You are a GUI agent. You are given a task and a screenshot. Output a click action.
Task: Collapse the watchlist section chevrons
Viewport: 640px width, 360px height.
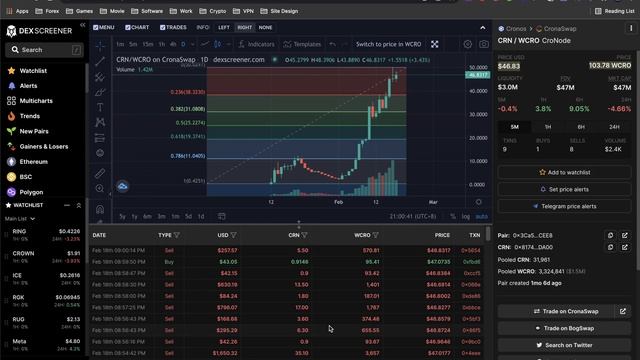(79, 205)
